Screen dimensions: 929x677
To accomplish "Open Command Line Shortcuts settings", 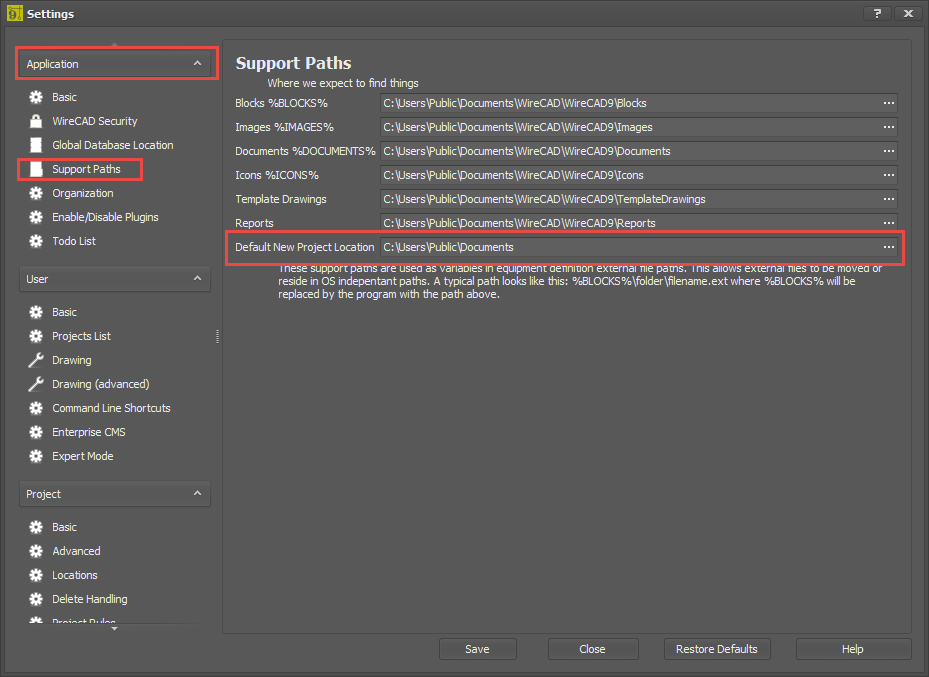I will pyautogui.click(x=111, y=408).
